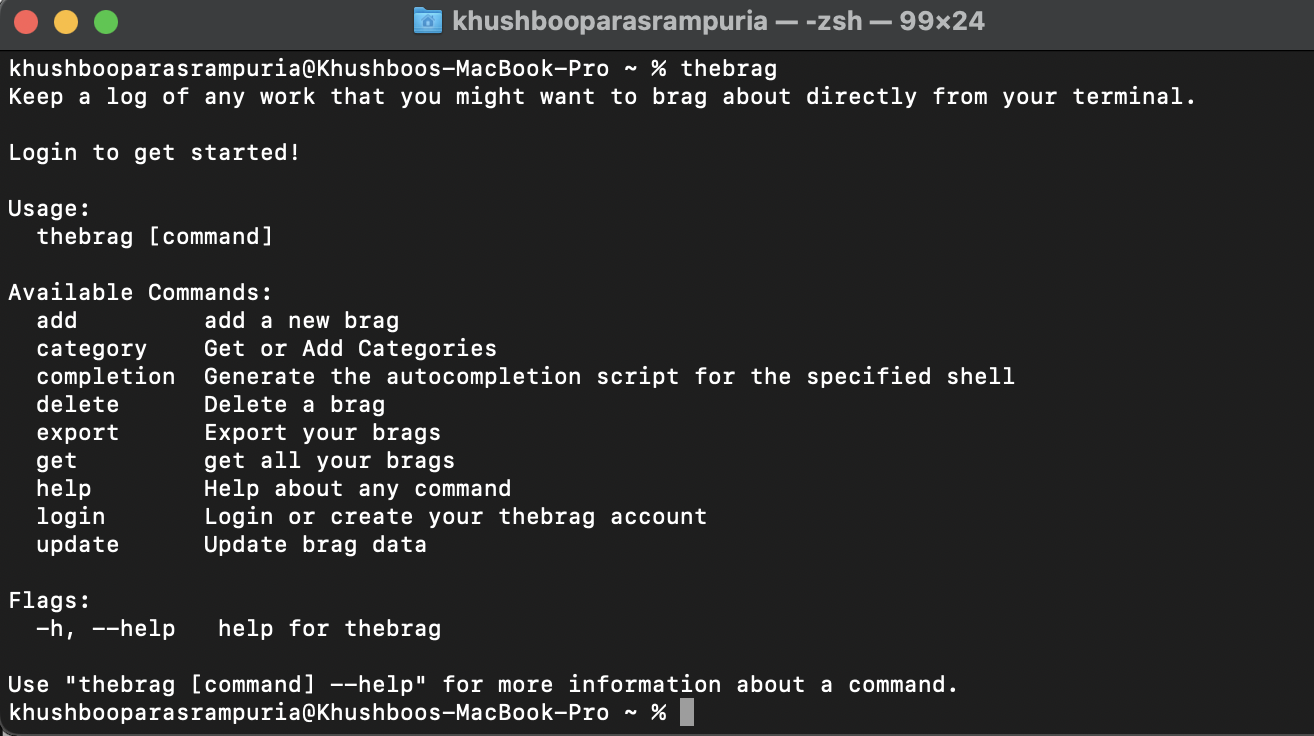Select the 'completion' command text
Screen dimensions: 1314x736
pyautogui.click(x=105, y=376)
